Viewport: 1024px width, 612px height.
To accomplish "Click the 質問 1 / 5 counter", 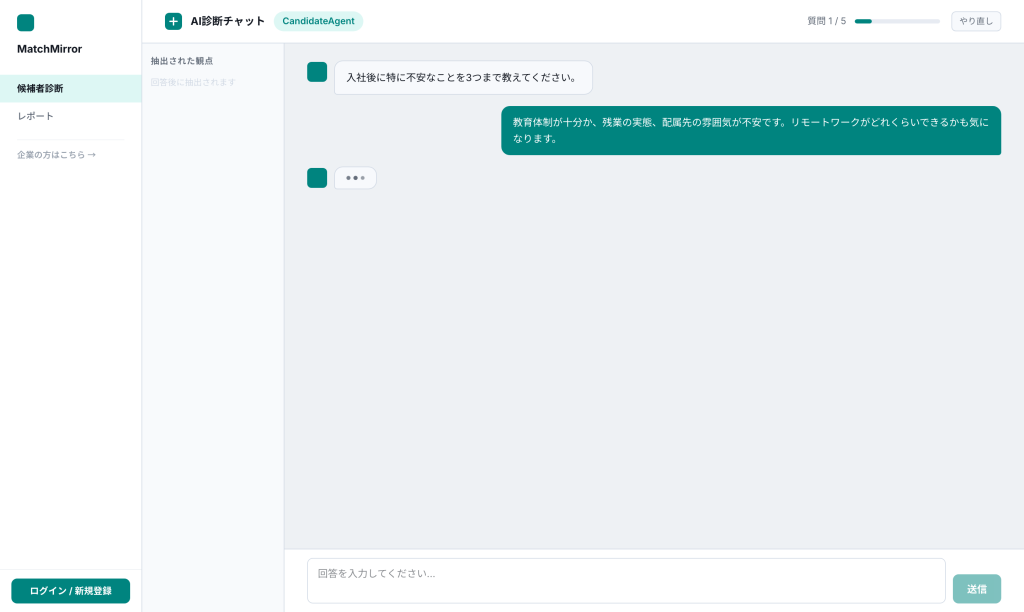I will point(826,21).
